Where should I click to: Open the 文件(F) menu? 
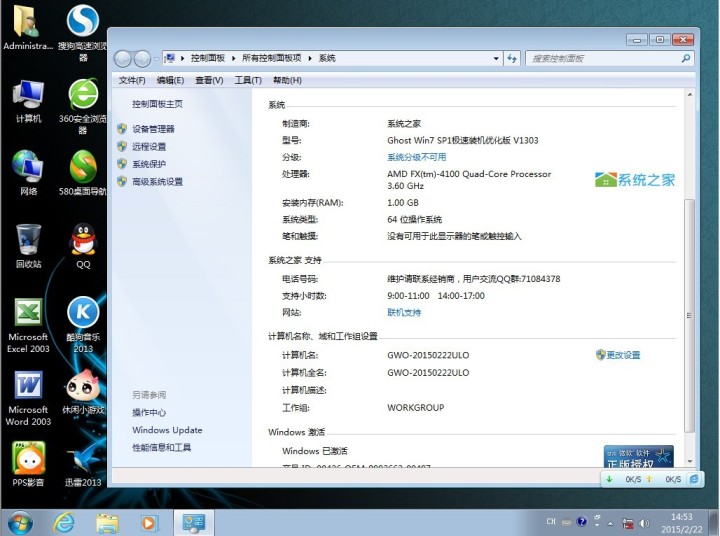(132, 80)
